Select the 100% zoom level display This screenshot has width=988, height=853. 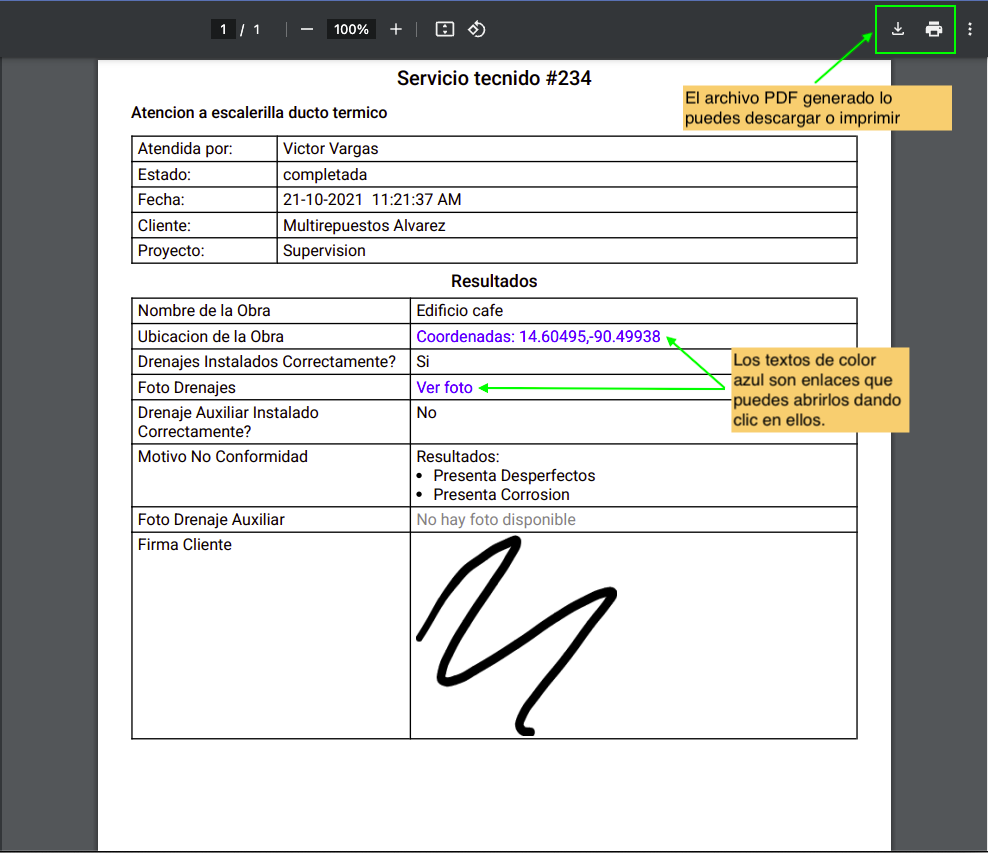coord(351,29)
